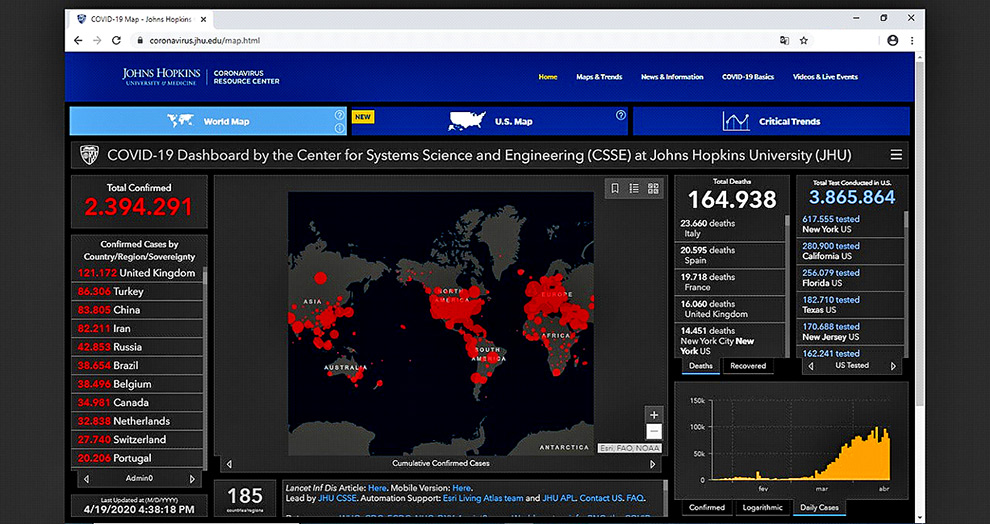This screenshot has width=990, height=524.
Task: Click the Lancet article Here link
Action: [x=377, y=488]
